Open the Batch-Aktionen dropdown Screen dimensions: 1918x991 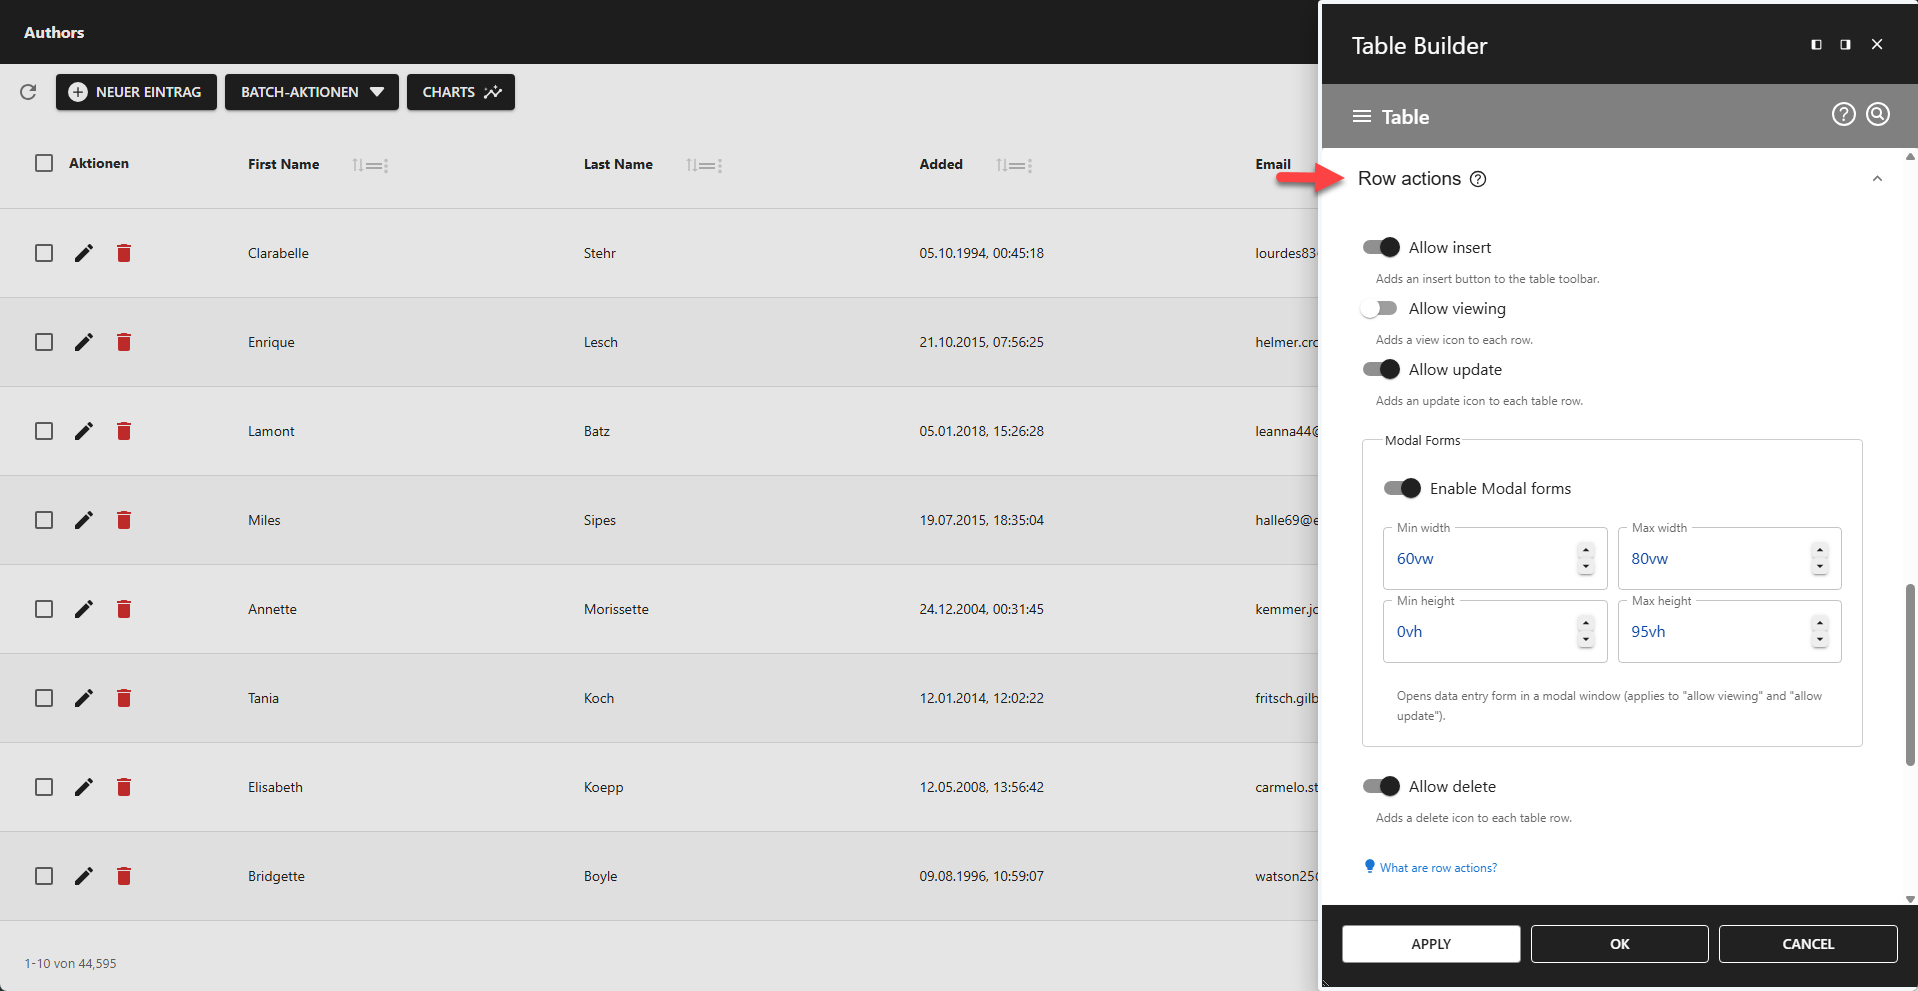point(311,92)
